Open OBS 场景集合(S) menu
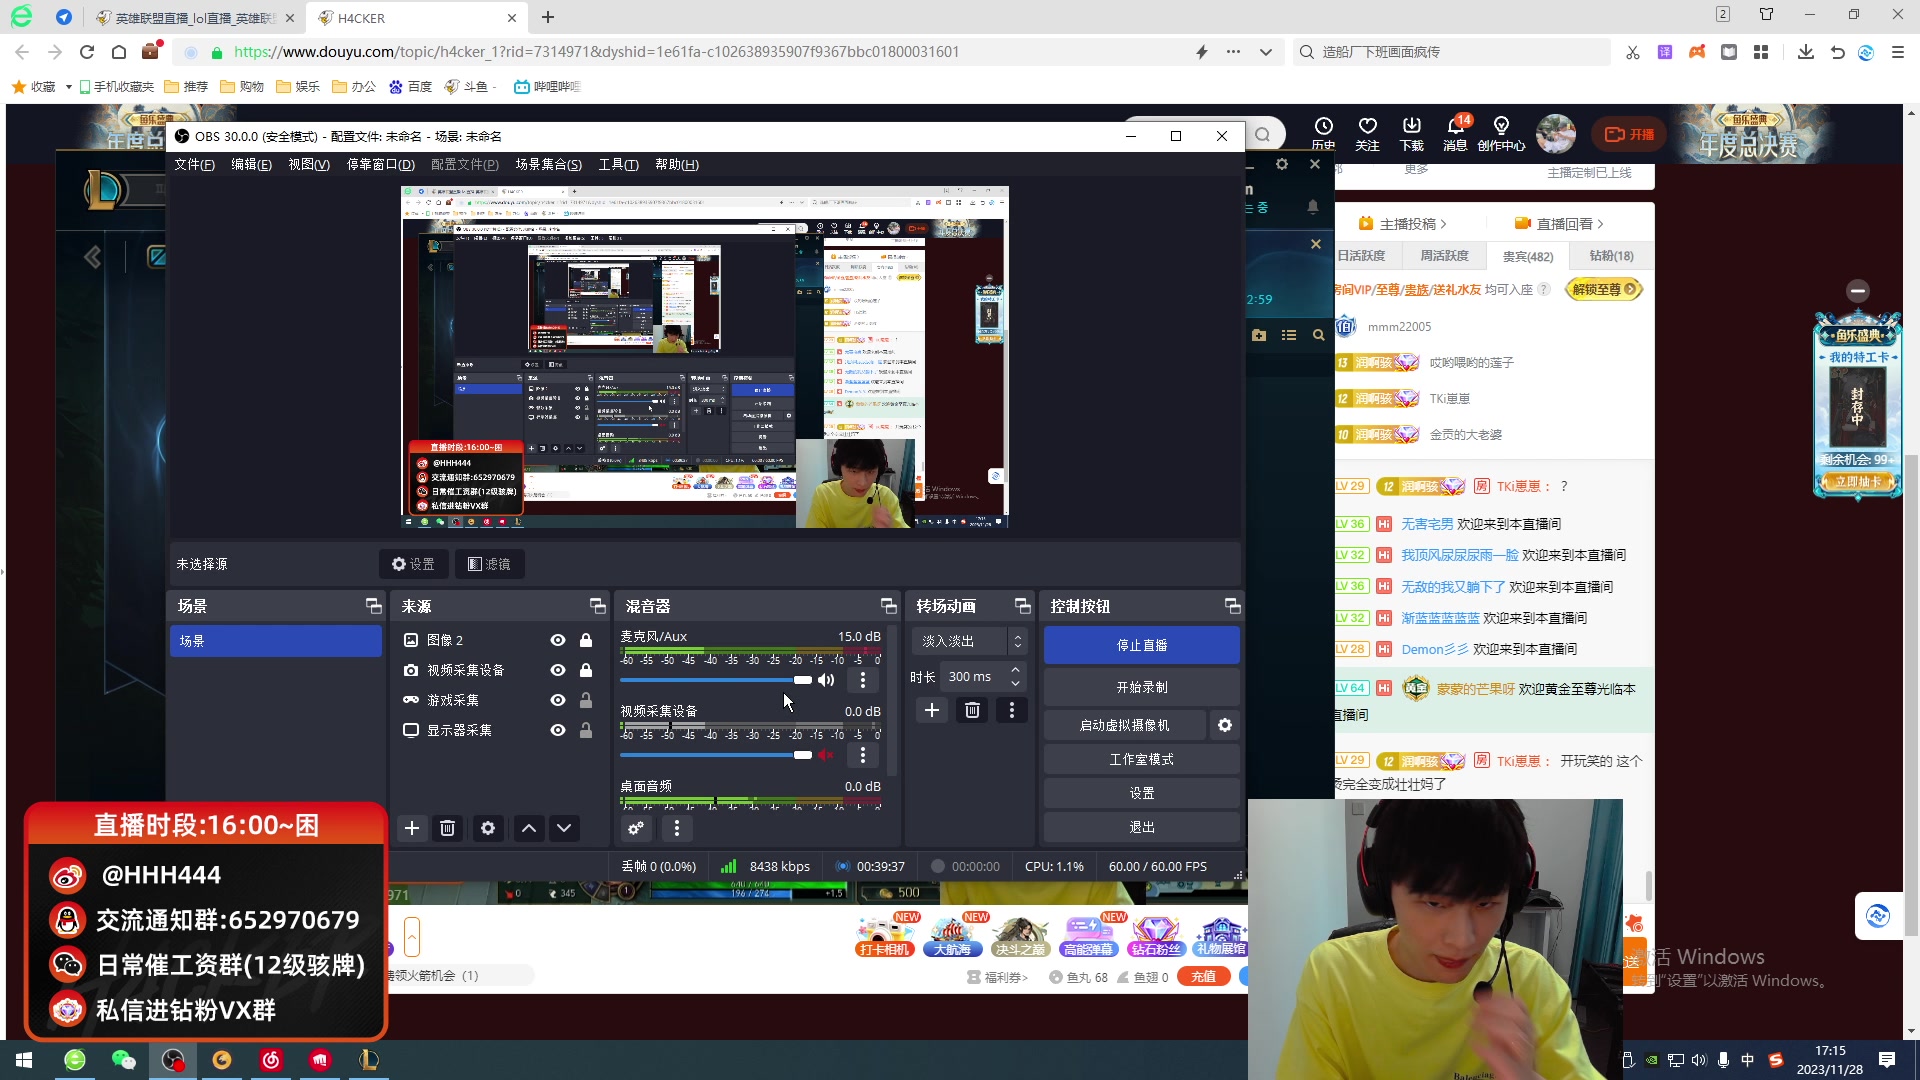The image size is (1920, 1080). point(548,165)
